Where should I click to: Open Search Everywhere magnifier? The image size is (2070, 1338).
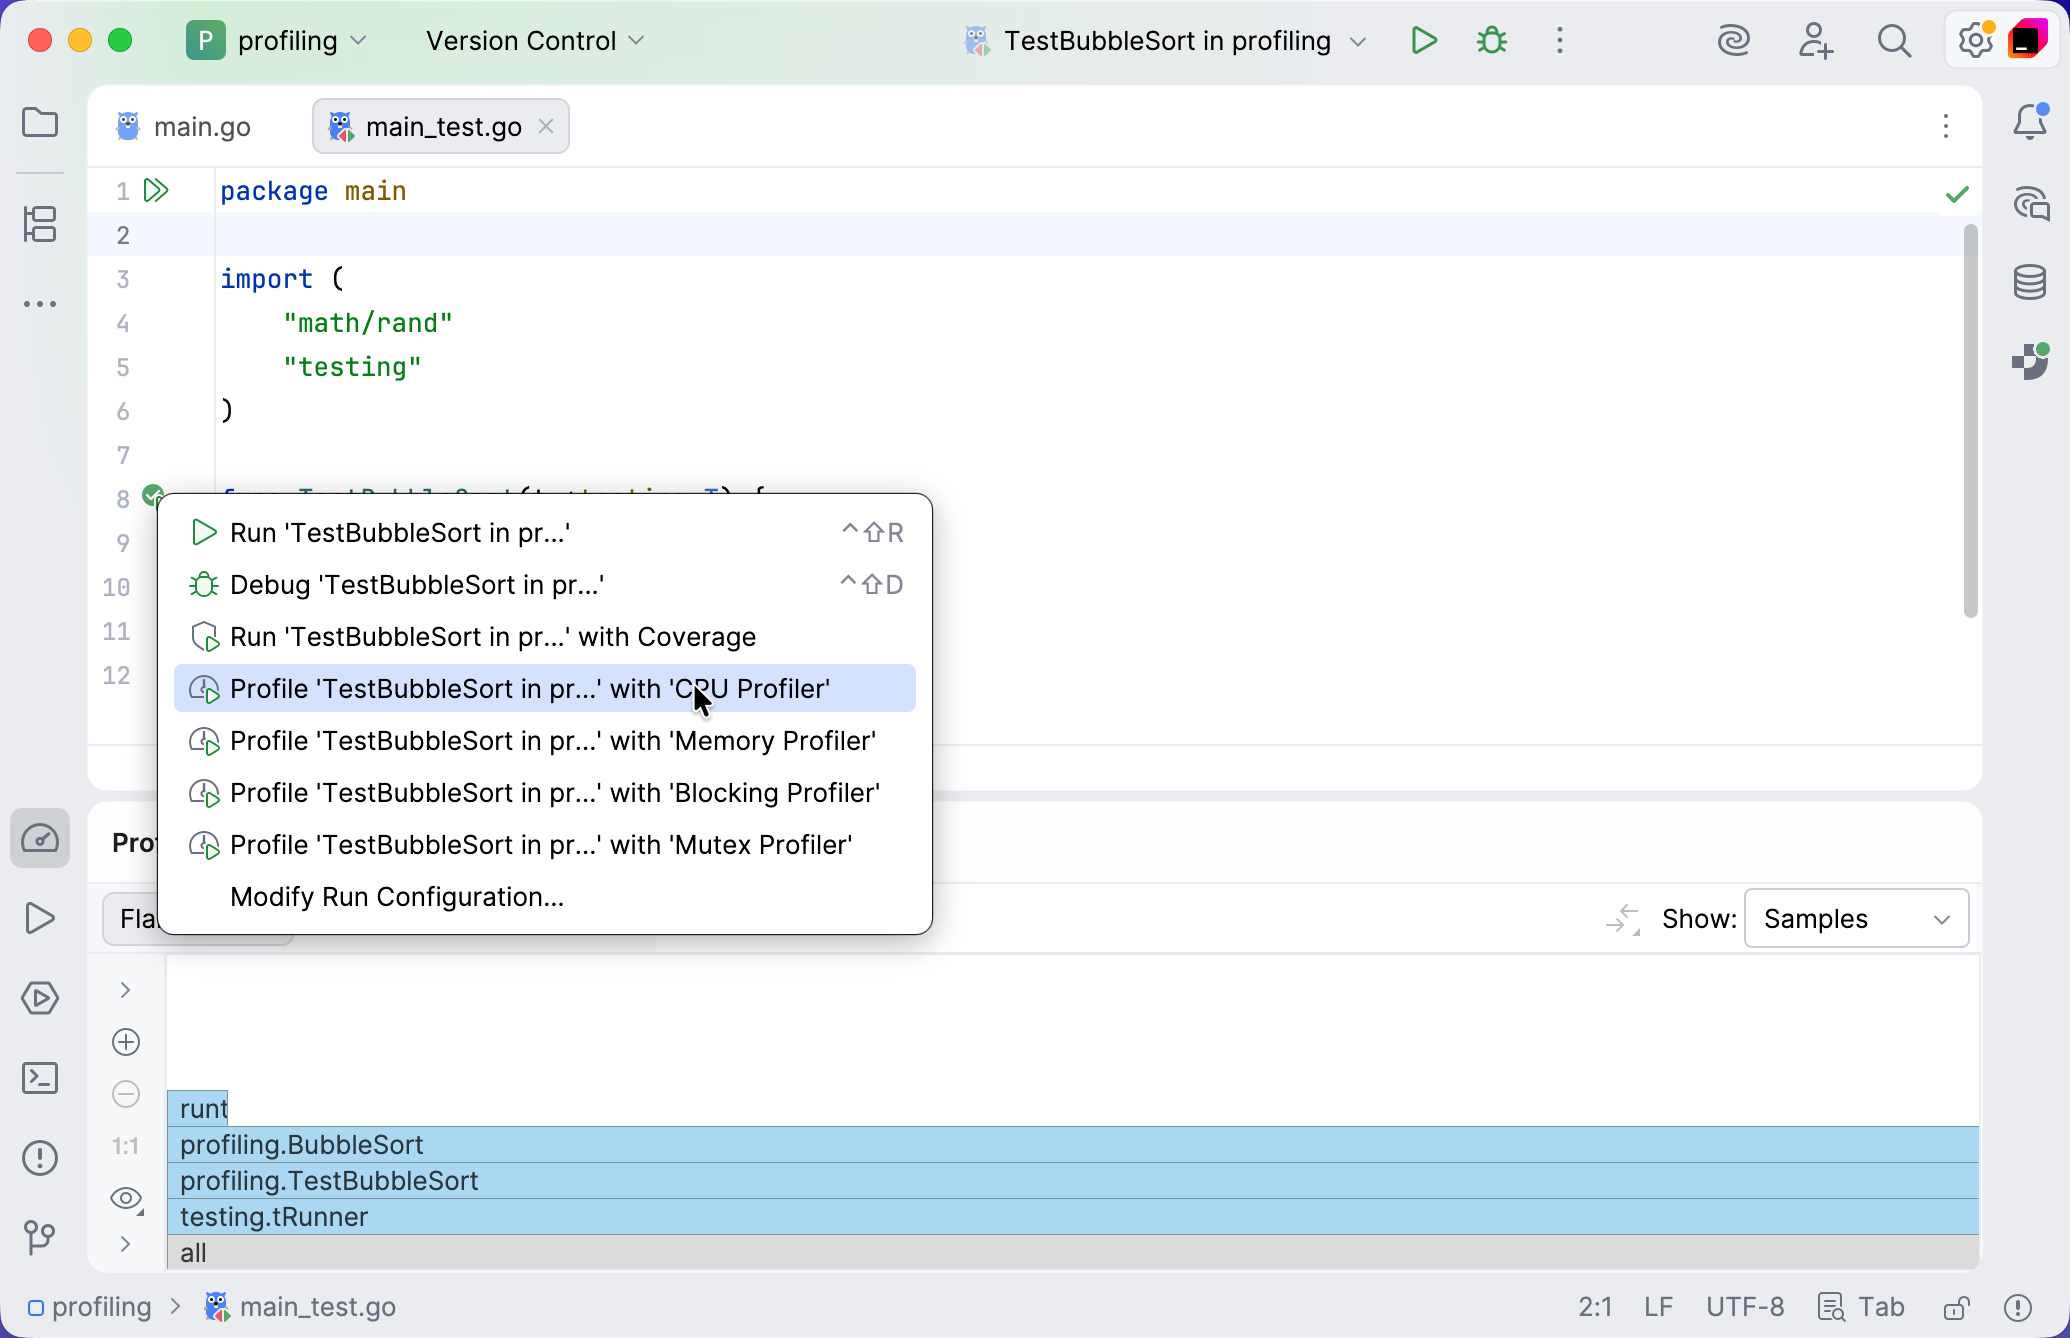click(1894, 41)
